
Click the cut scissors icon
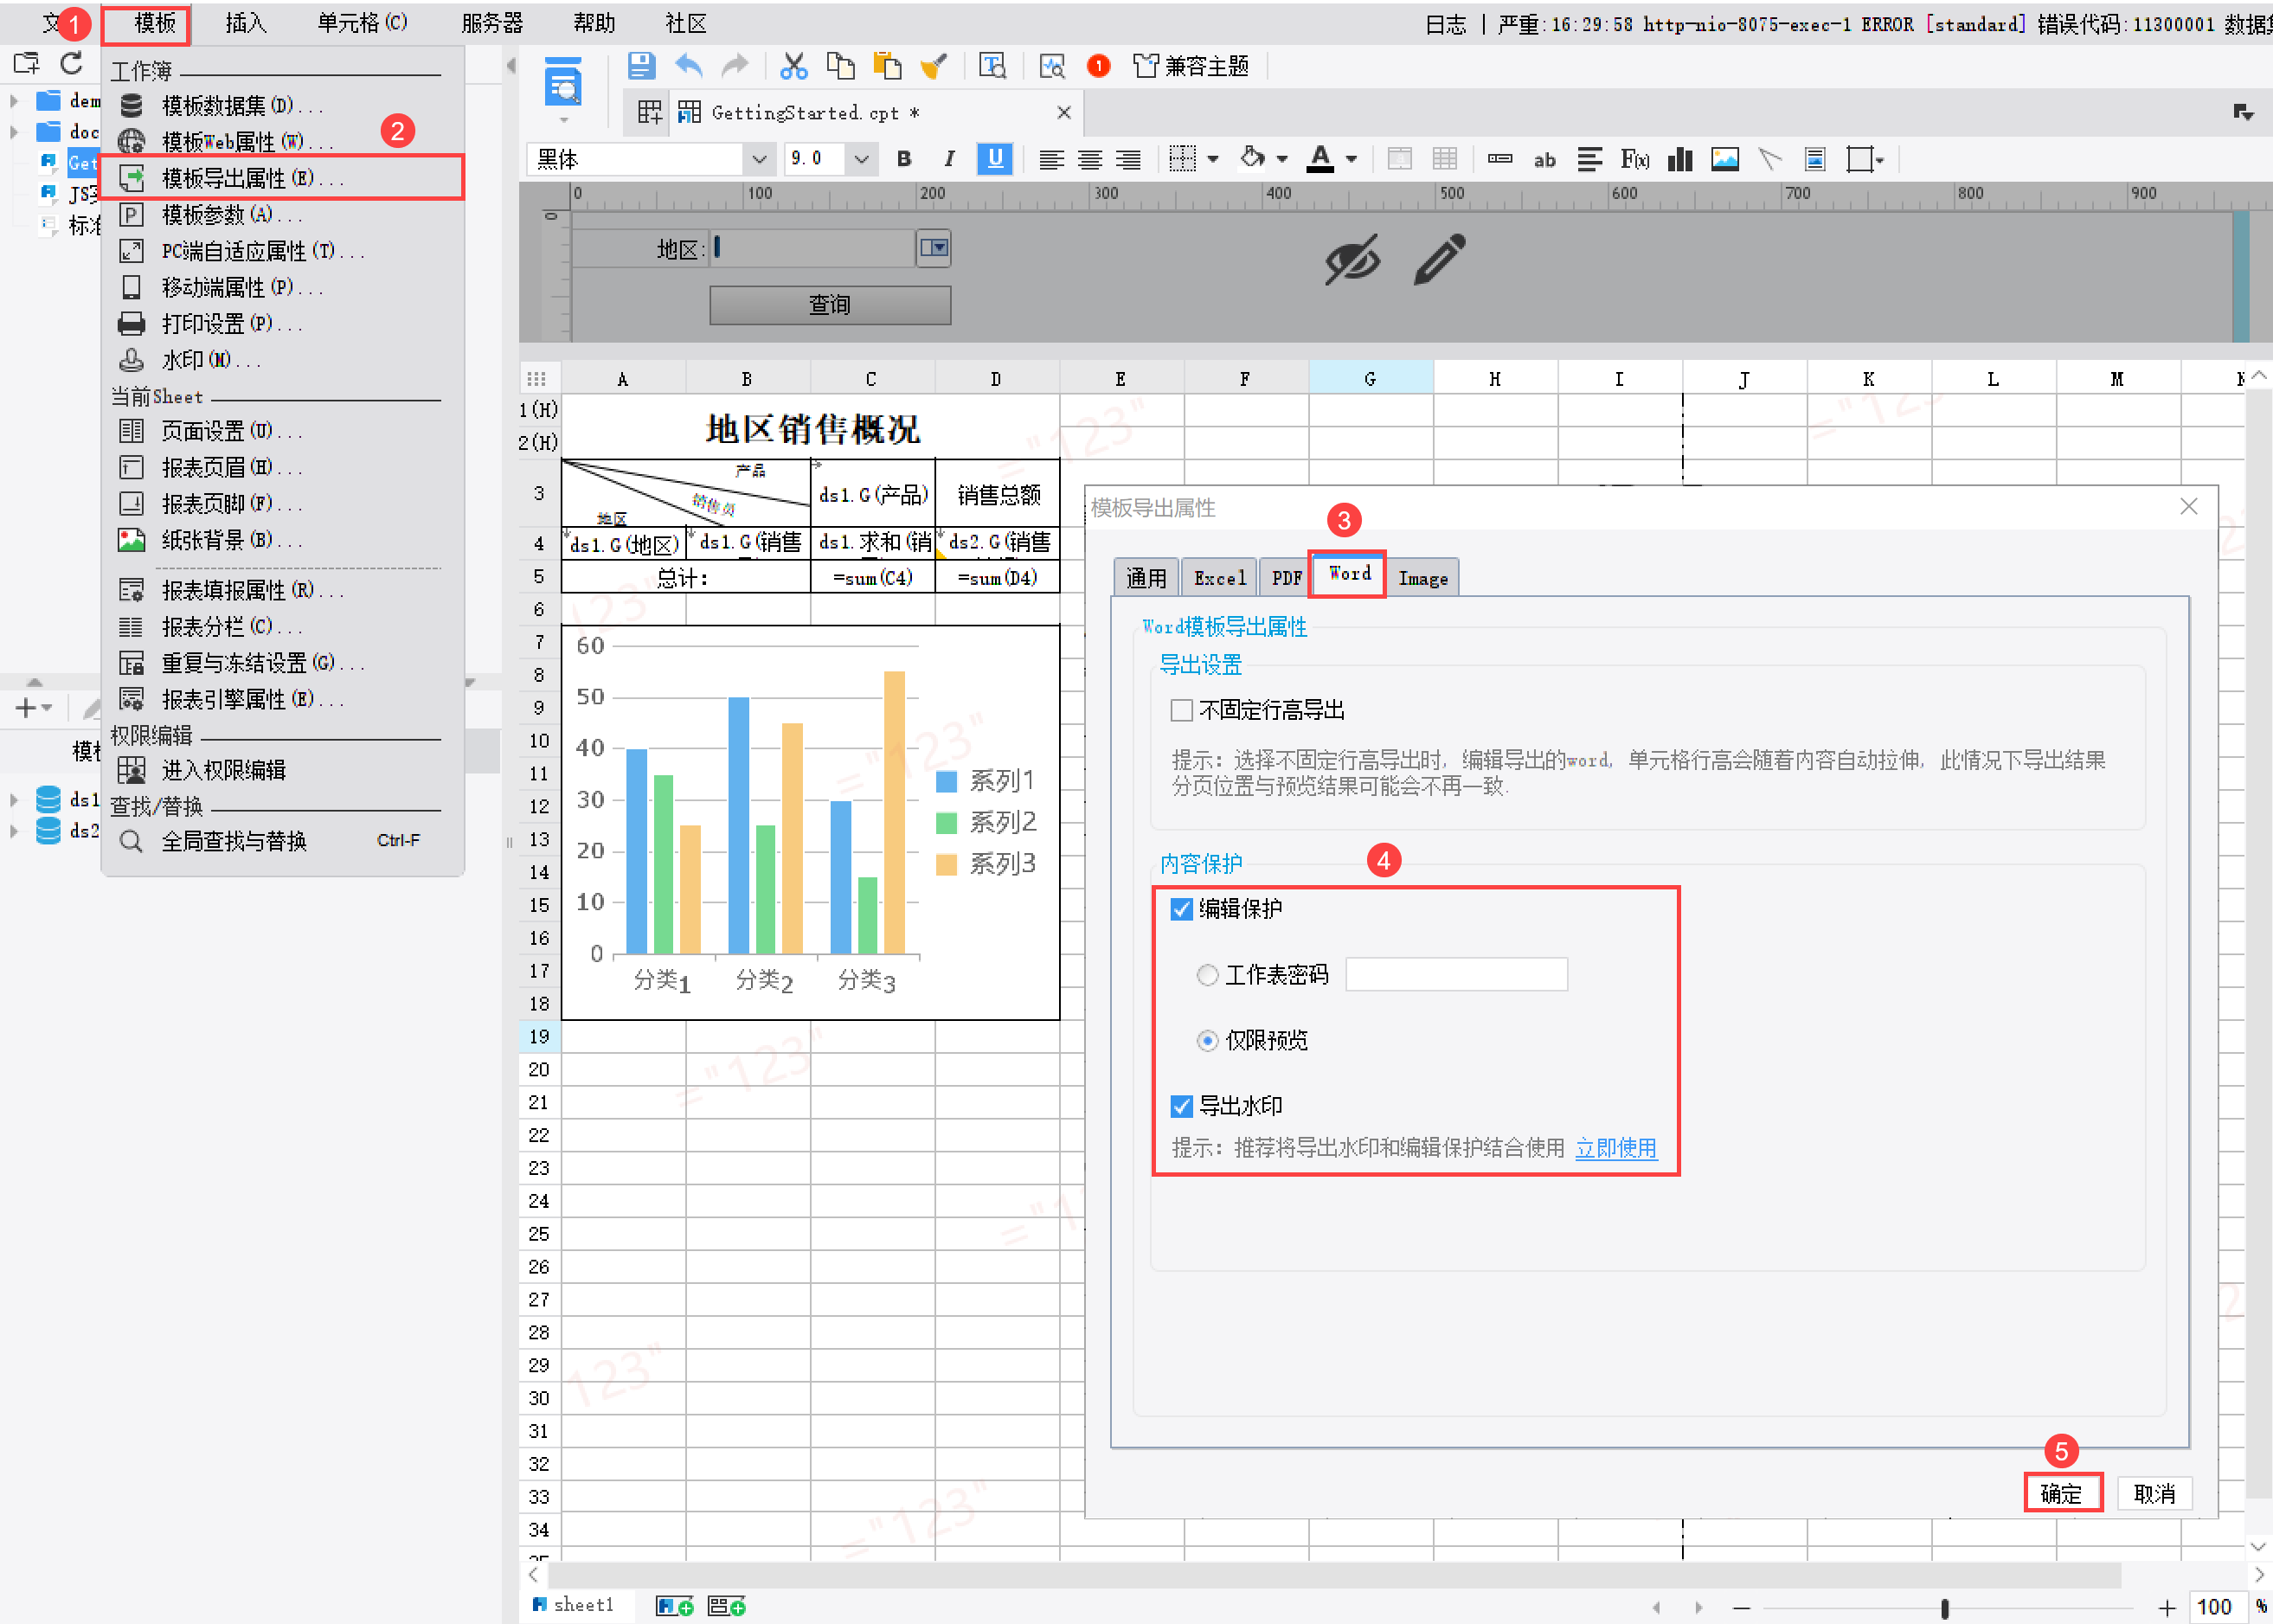[793, 66]
